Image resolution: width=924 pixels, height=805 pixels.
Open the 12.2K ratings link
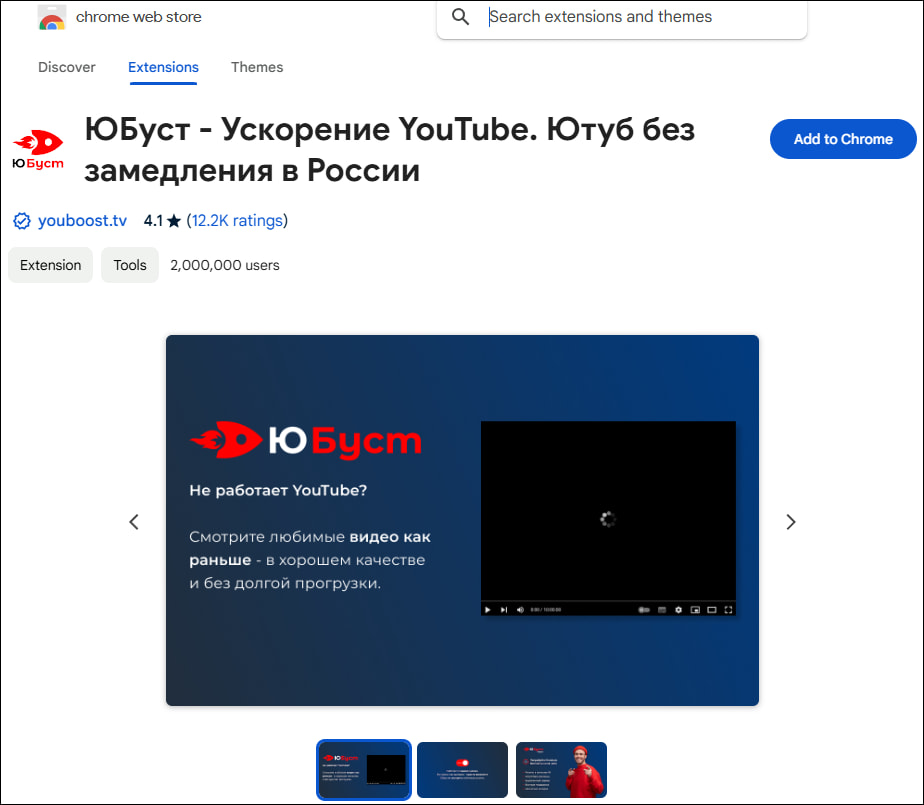coord(237,220)
